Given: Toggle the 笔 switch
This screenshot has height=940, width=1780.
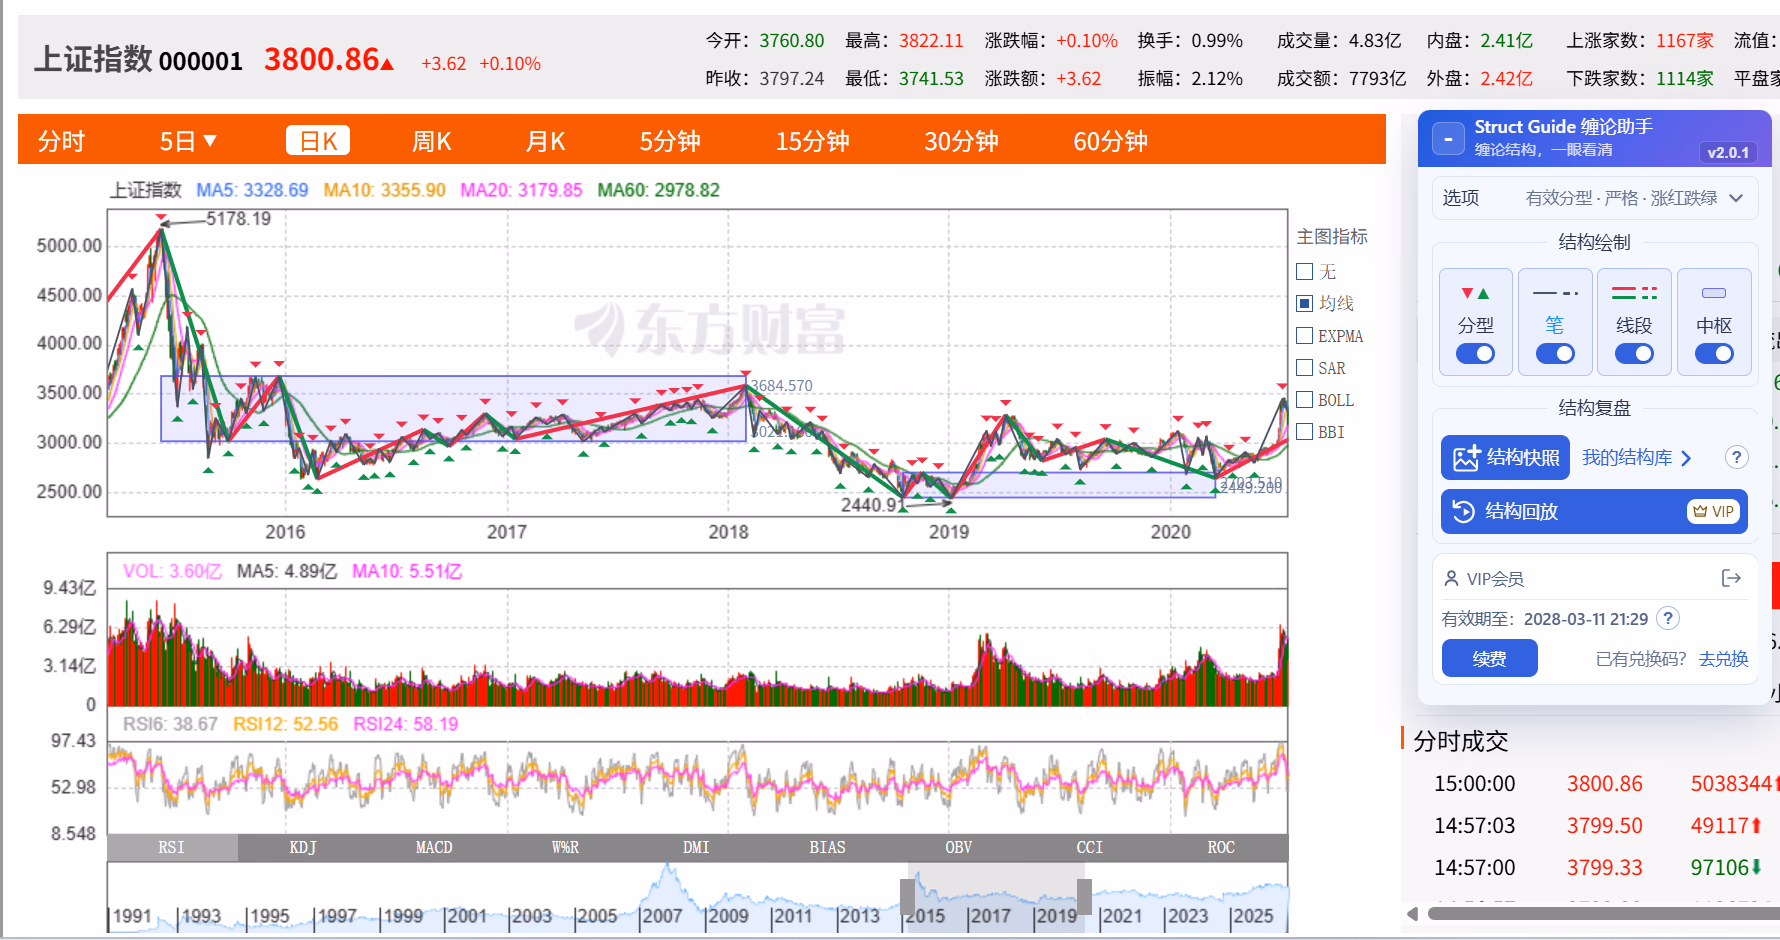Looking at the screenshot, I should tap(1555, 353).
